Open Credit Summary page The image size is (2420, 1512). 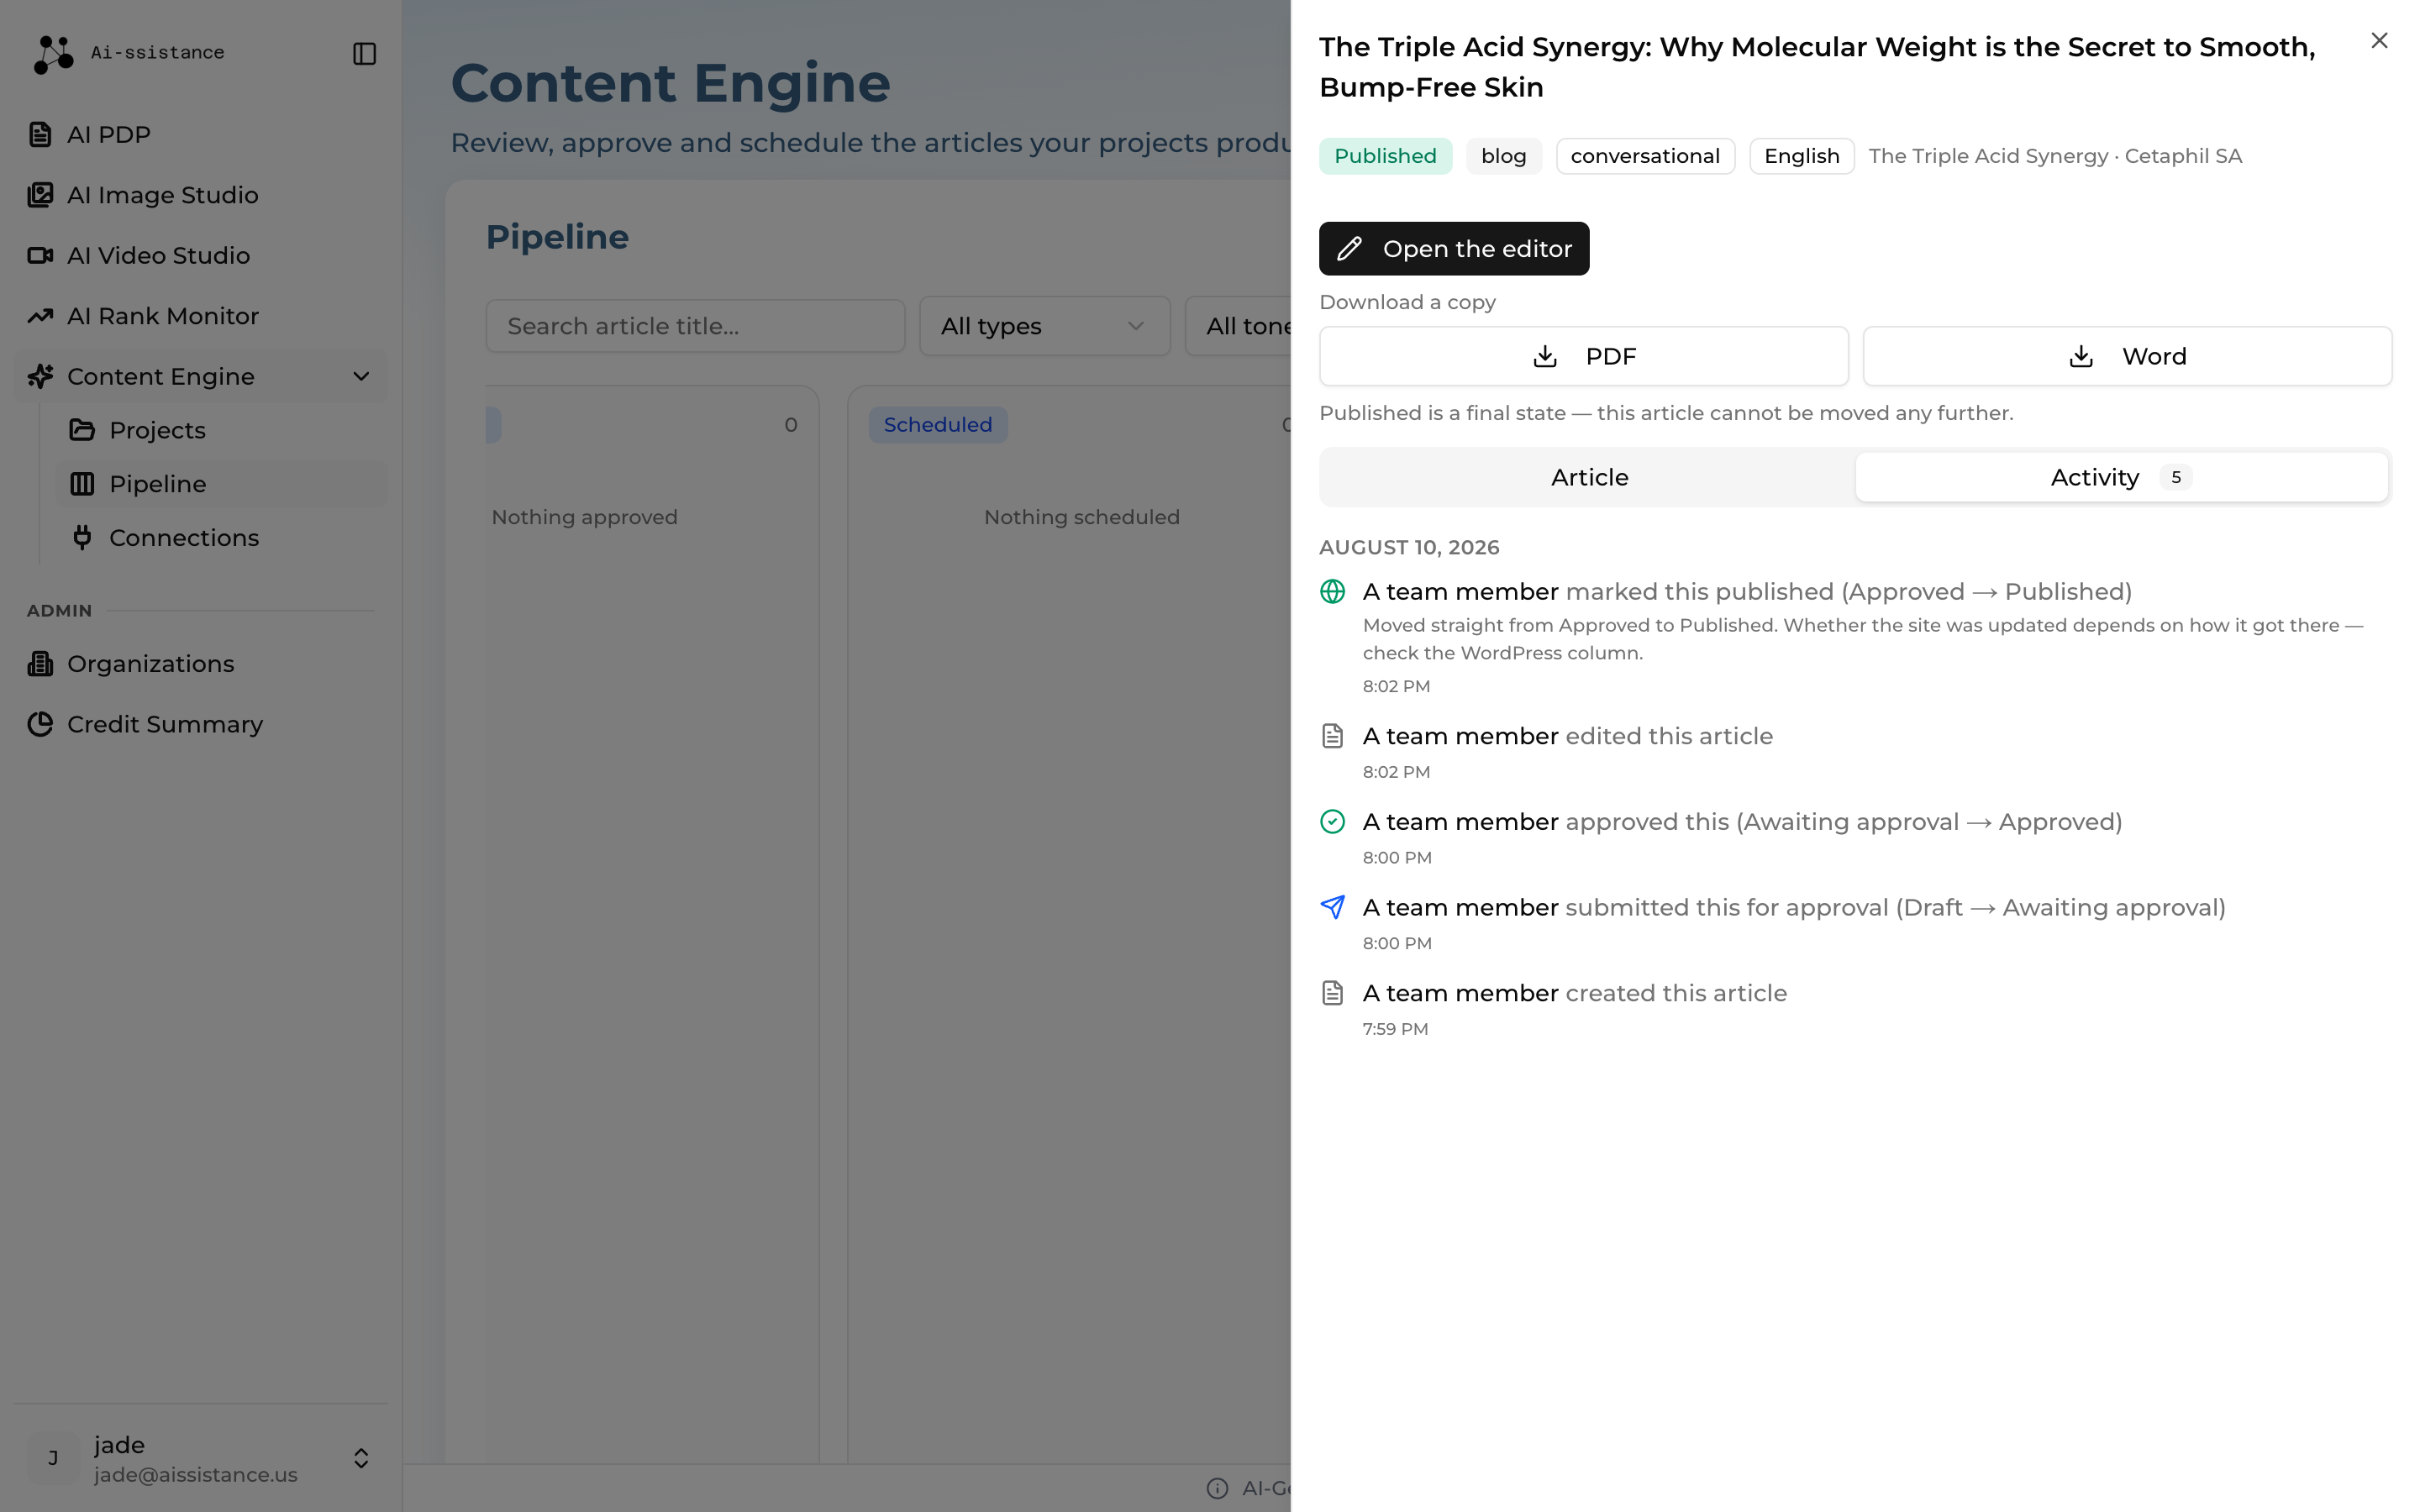click(x=200, y=724)
